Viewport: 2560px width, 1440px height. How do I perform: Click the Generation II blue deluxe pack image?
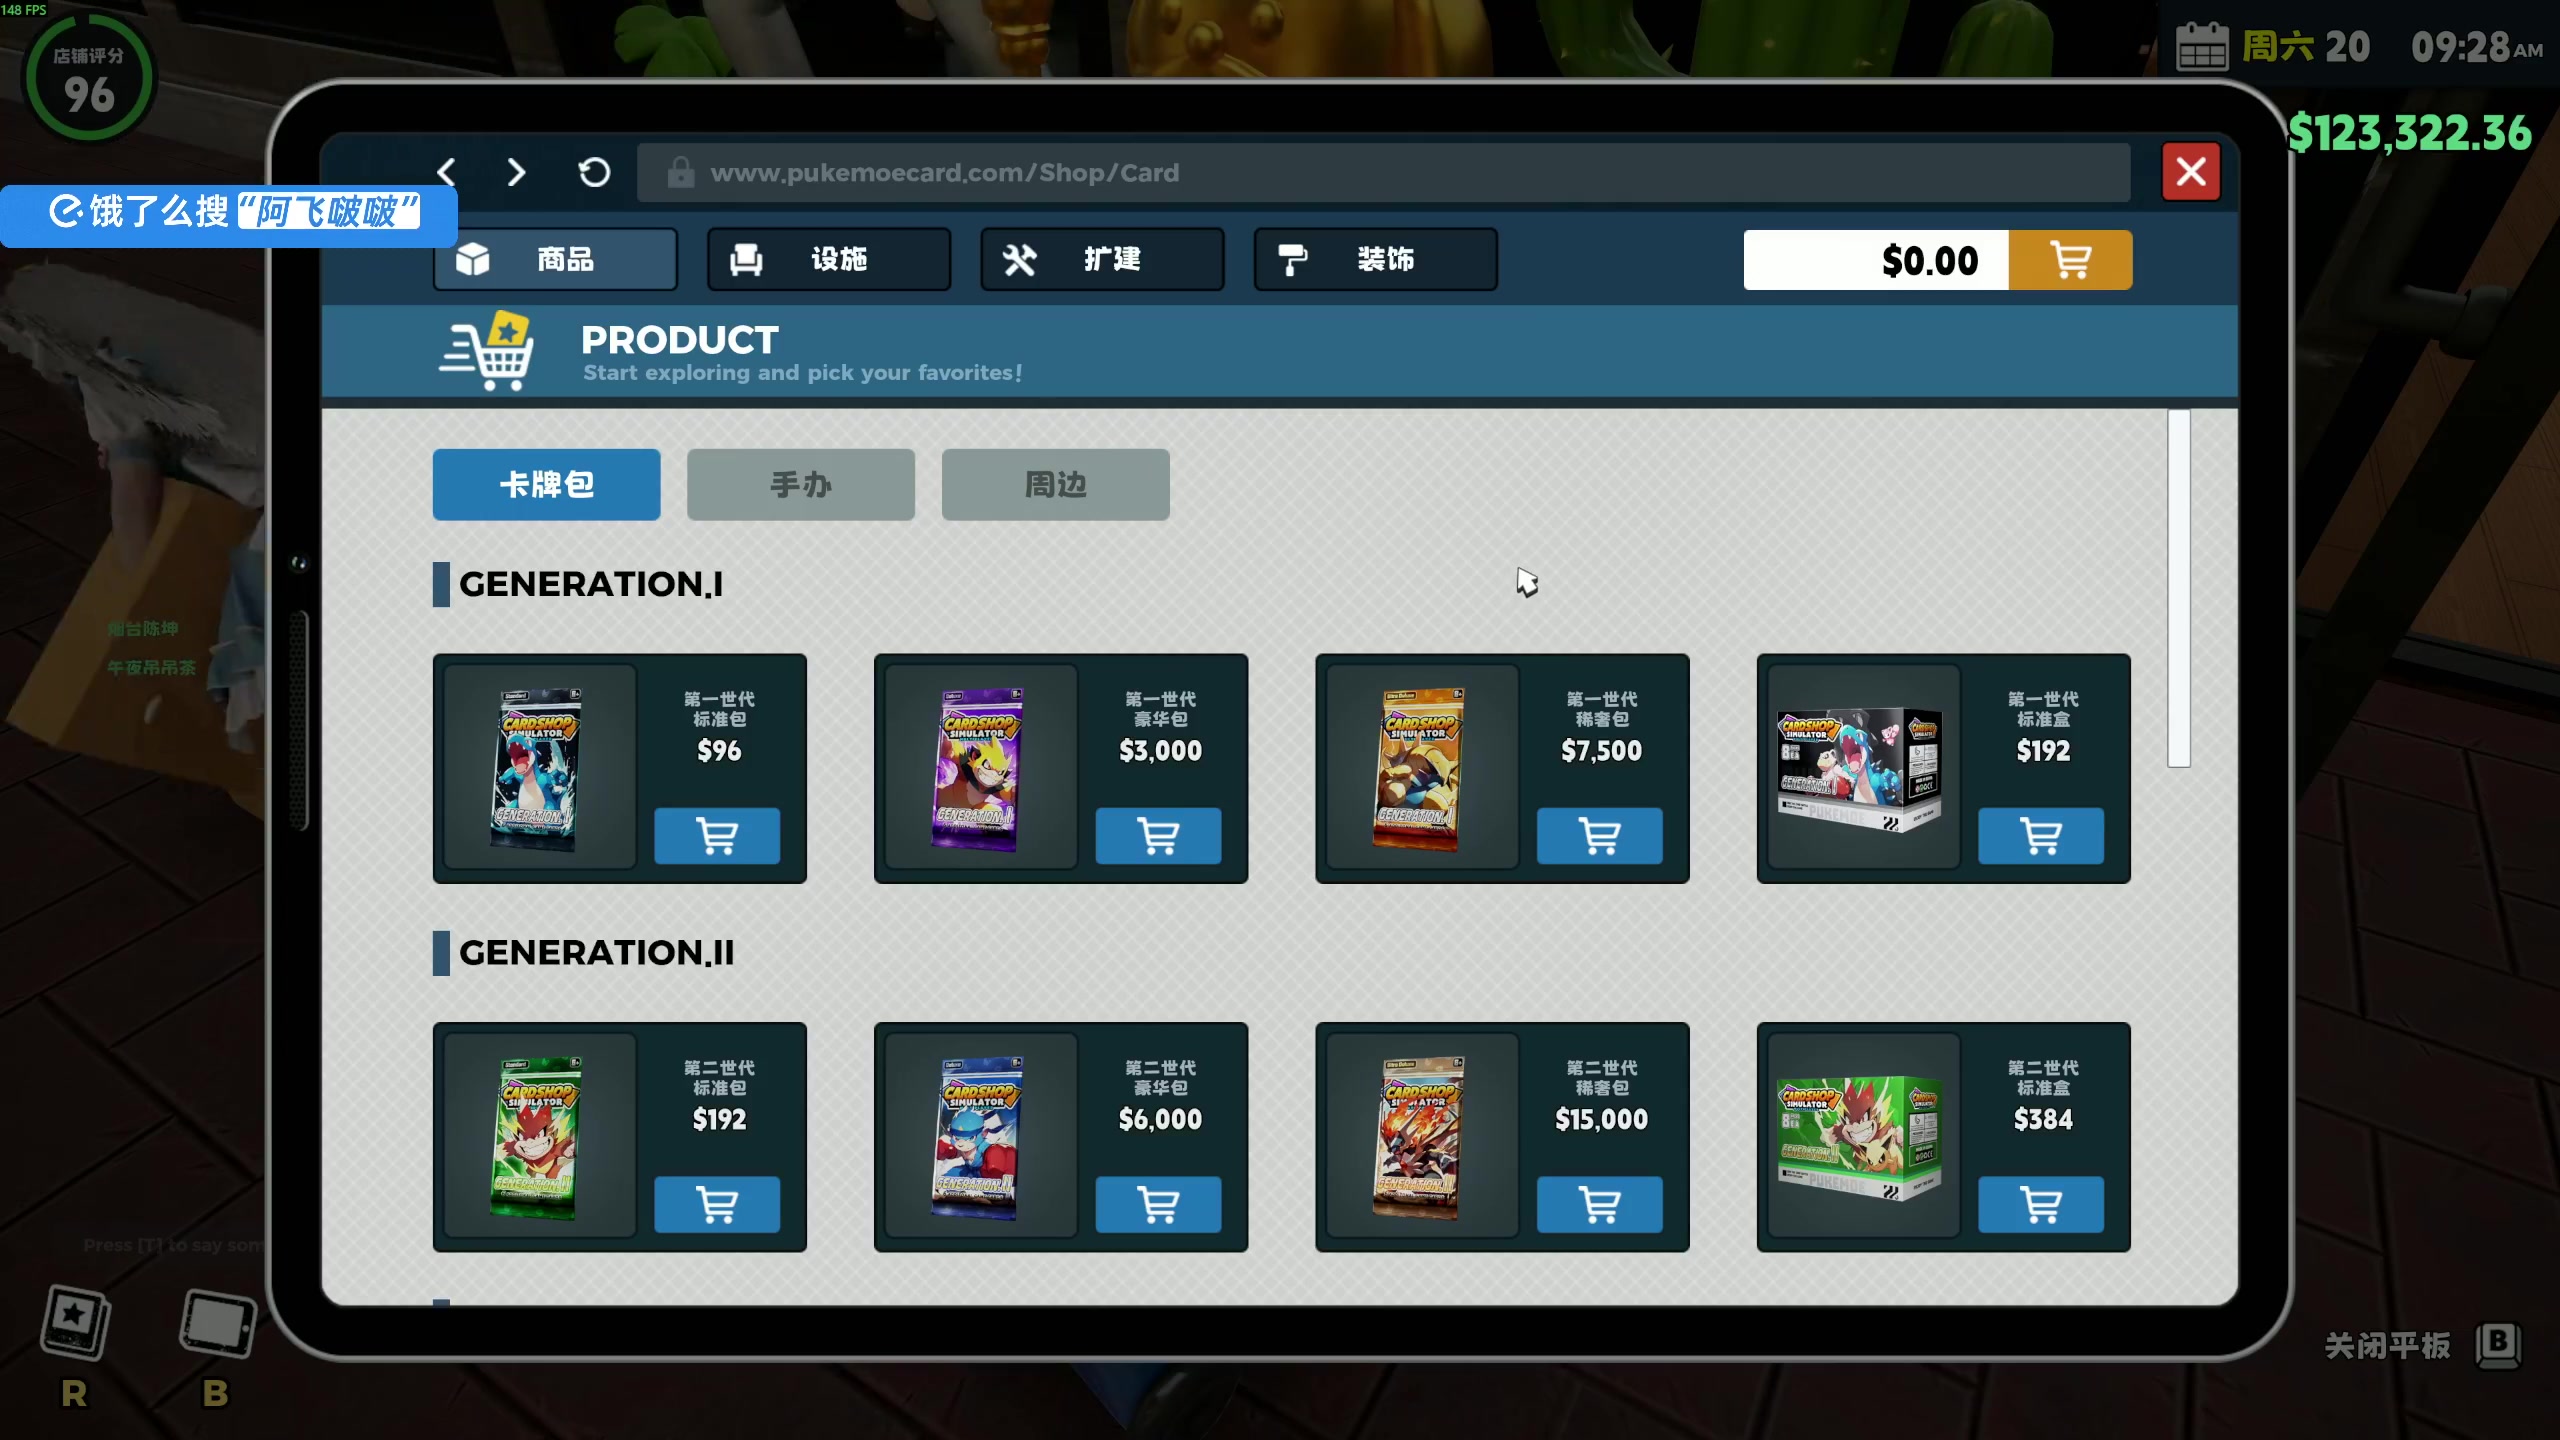[980, 1137]
